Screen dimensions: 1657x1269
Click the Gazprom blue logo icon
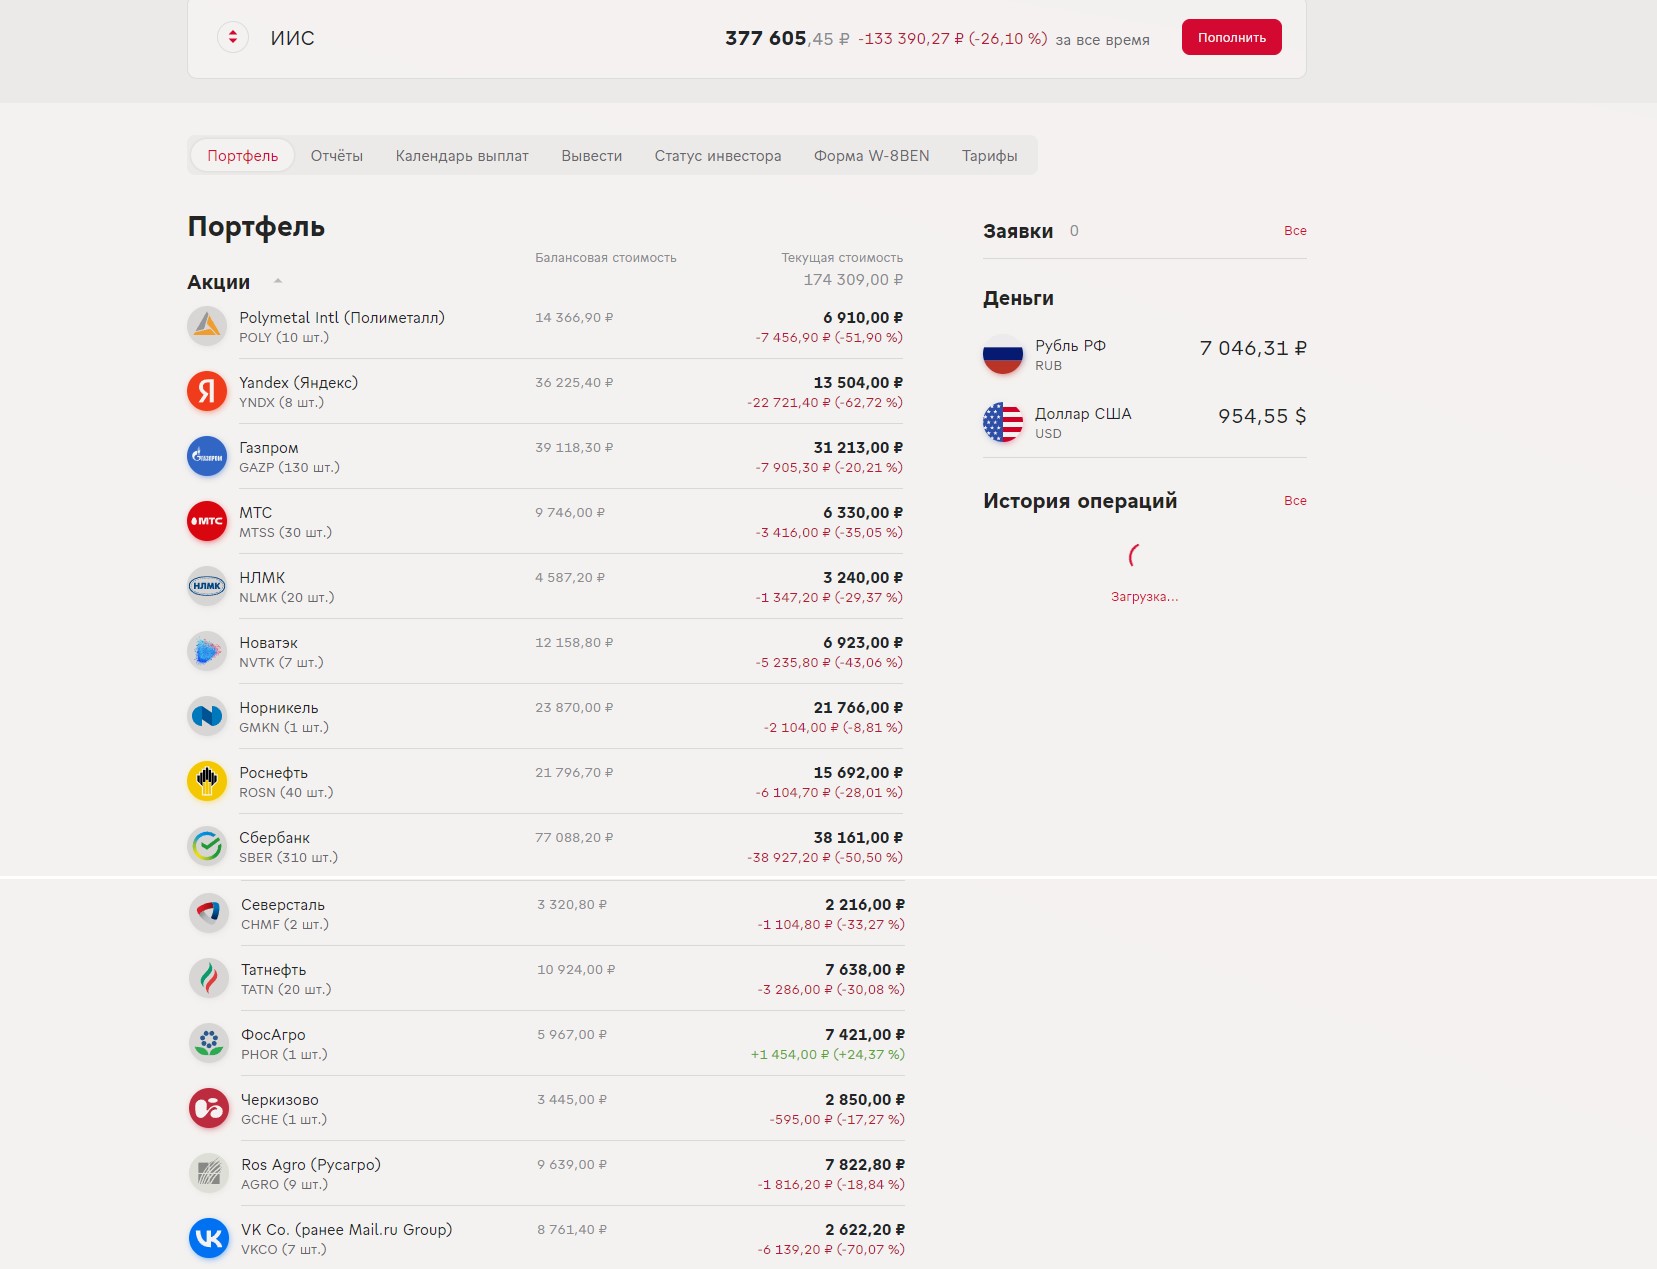[207, 456]
